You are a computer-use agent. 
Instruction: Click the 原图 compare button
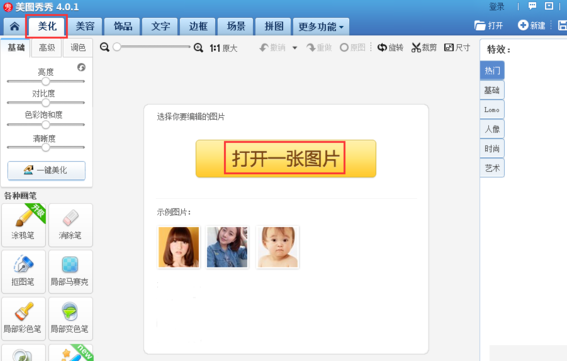(x=353, y=47)
